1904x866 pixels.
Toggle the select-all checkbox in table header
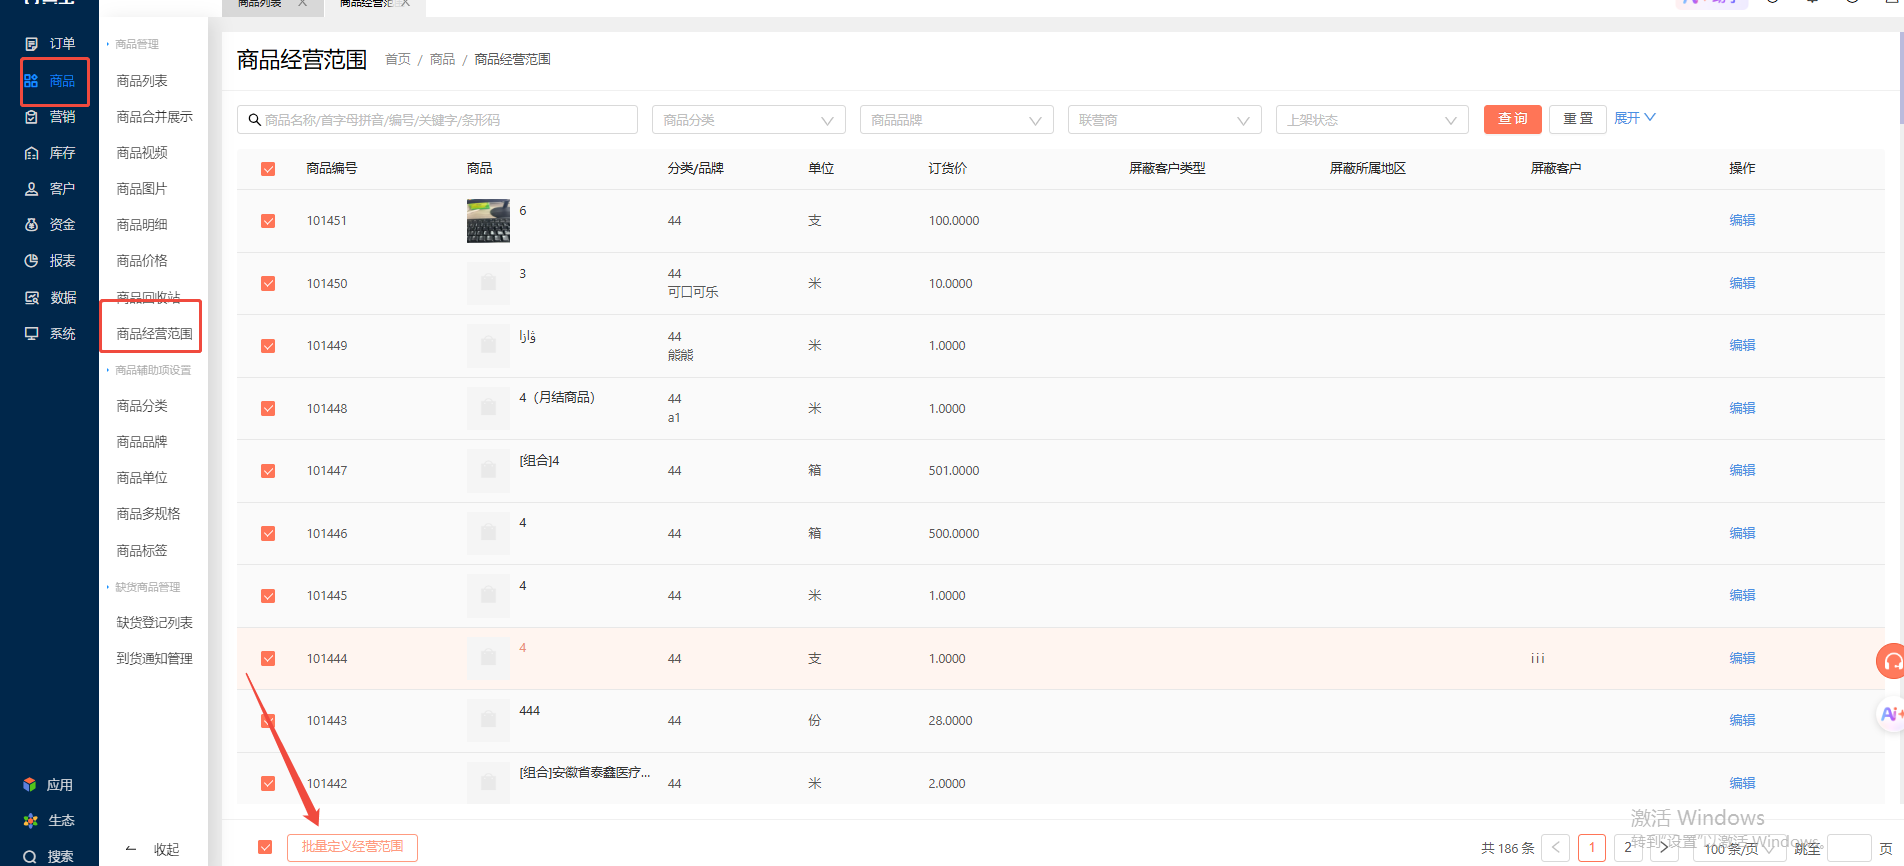pos(268,169)
